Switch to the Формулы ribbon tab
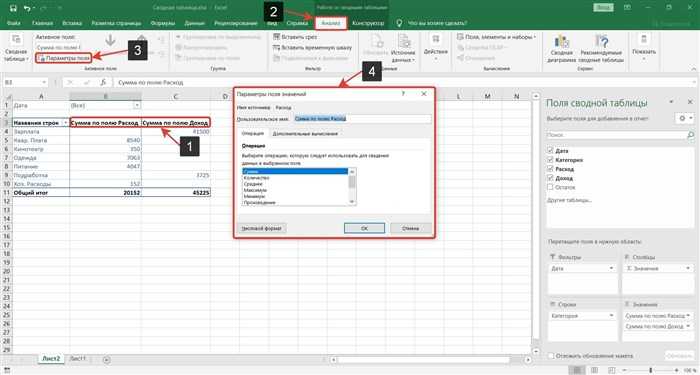 162,23
